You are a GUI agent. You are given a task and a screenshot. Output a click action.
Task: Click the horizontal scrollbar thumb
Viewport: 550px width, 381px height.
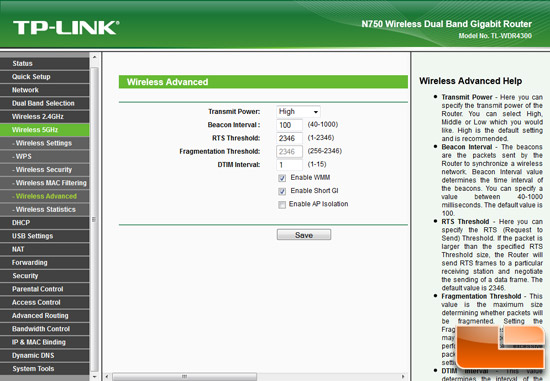pos(185,377)
